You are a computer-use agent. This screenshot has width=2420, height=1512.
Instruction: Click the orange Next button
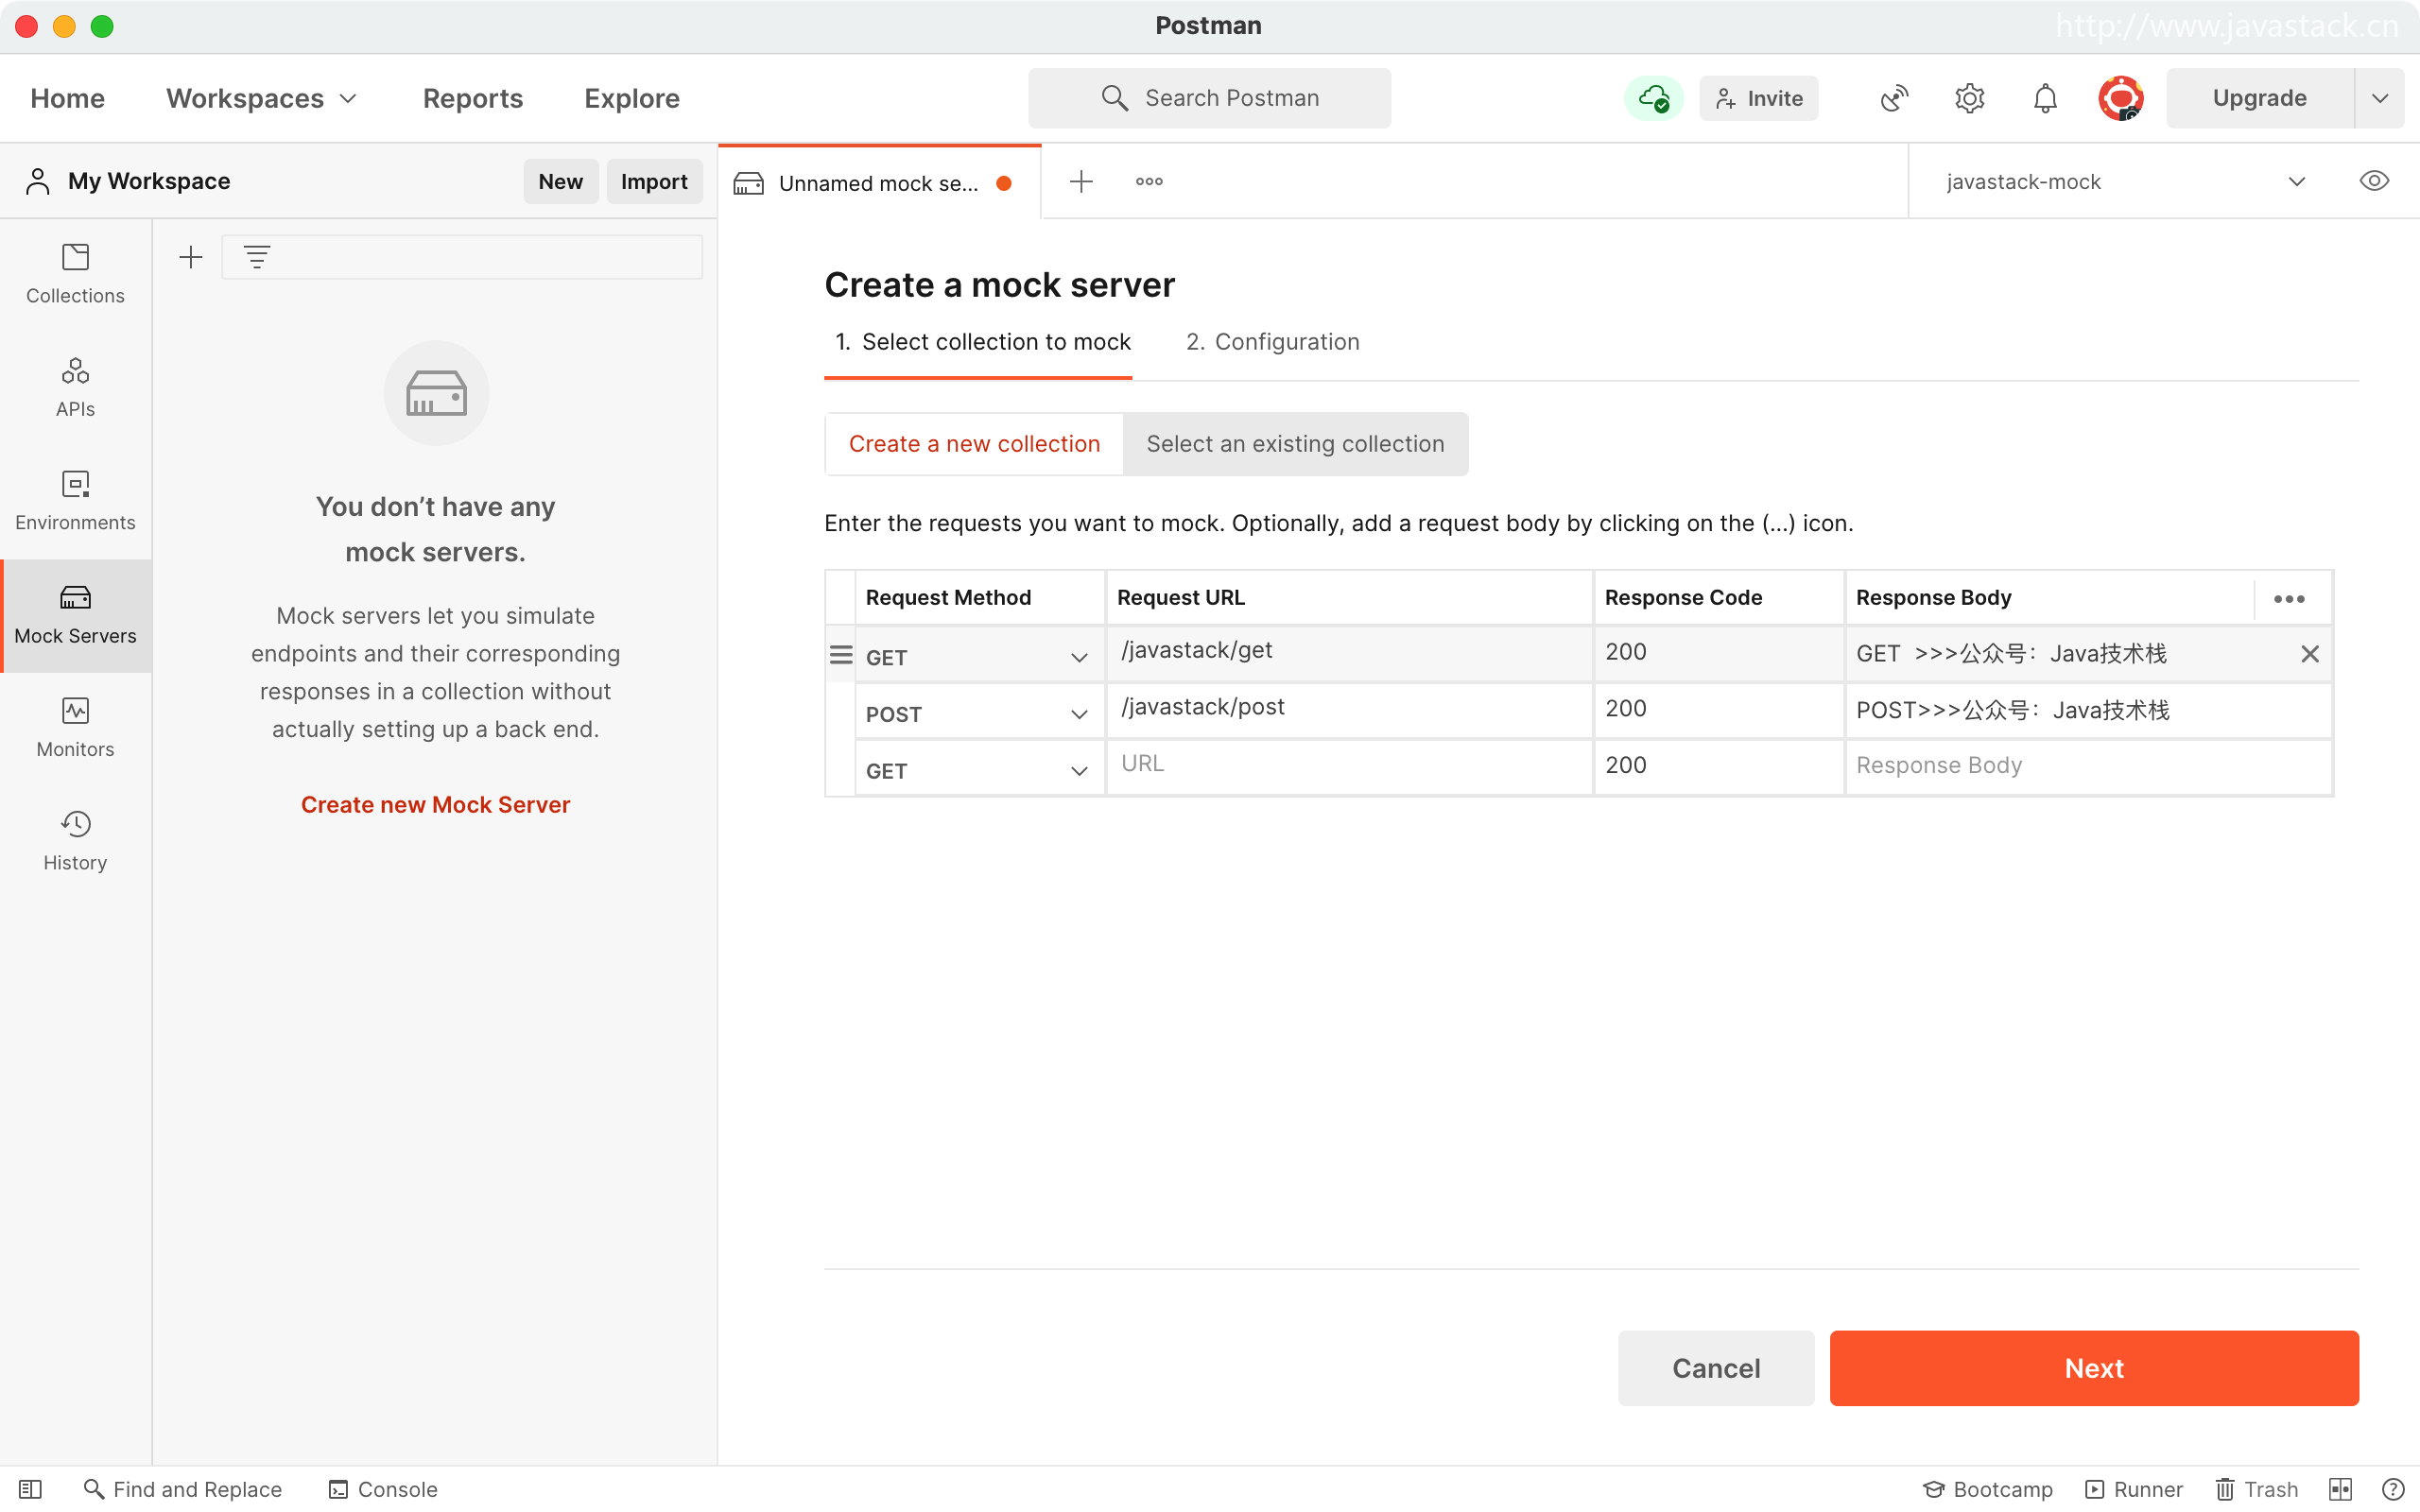click(2093, 1367)
